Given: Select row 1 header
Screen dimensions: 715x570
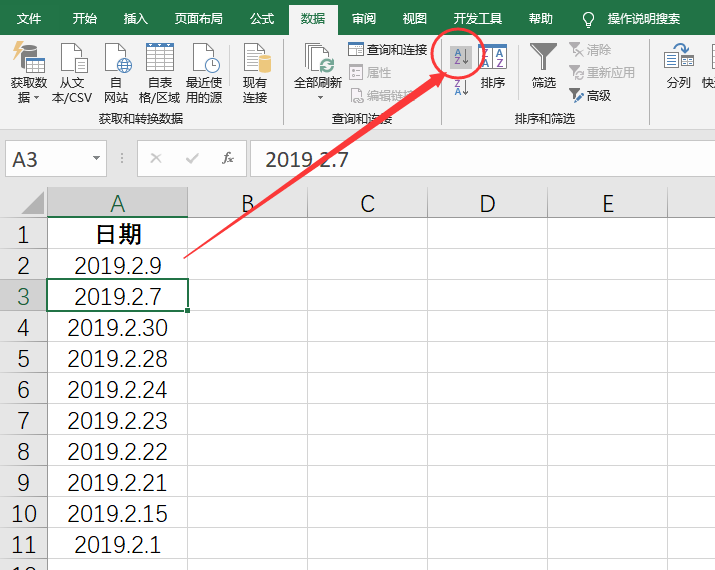Looking at the screenshot, I should click(23, 233).
